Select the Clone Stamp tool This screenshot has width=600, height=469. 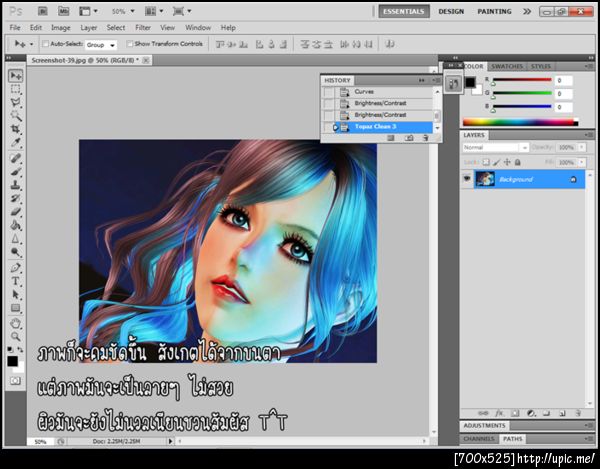[x=16, y=185]
